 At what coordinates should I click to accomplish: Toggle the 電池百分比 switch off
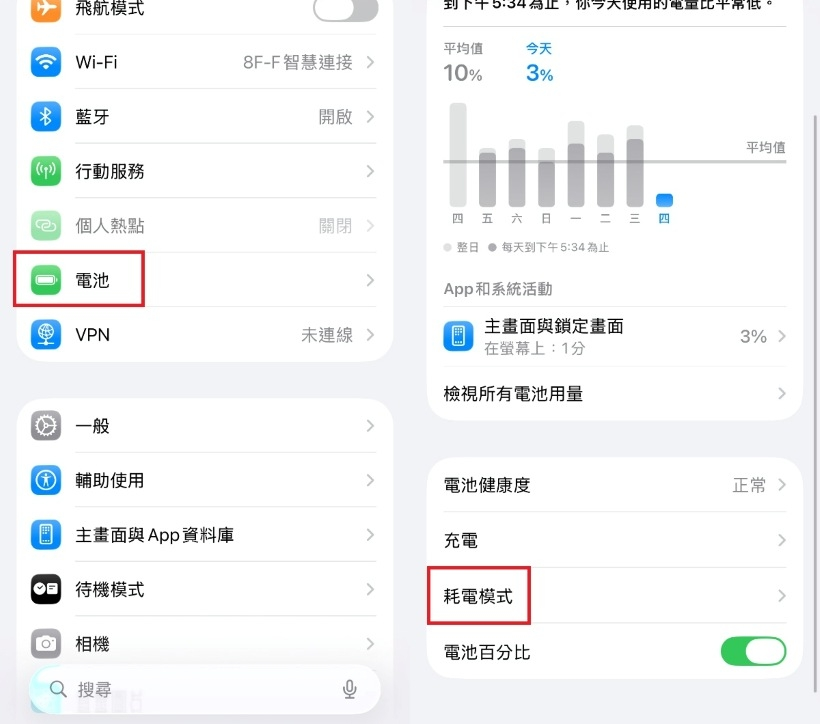click(x=753, y=651)
